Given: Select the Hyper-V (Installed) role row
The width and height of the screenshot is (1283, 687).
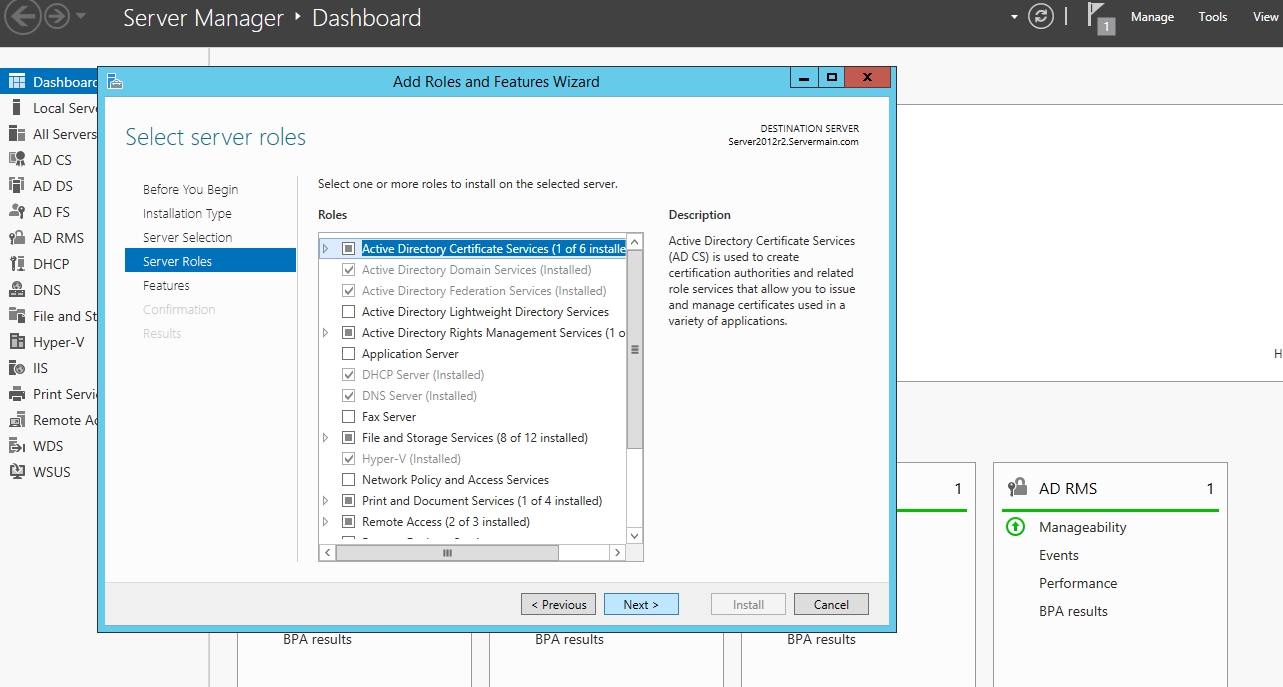Looking at the screenshot, I should pos(472,459).
